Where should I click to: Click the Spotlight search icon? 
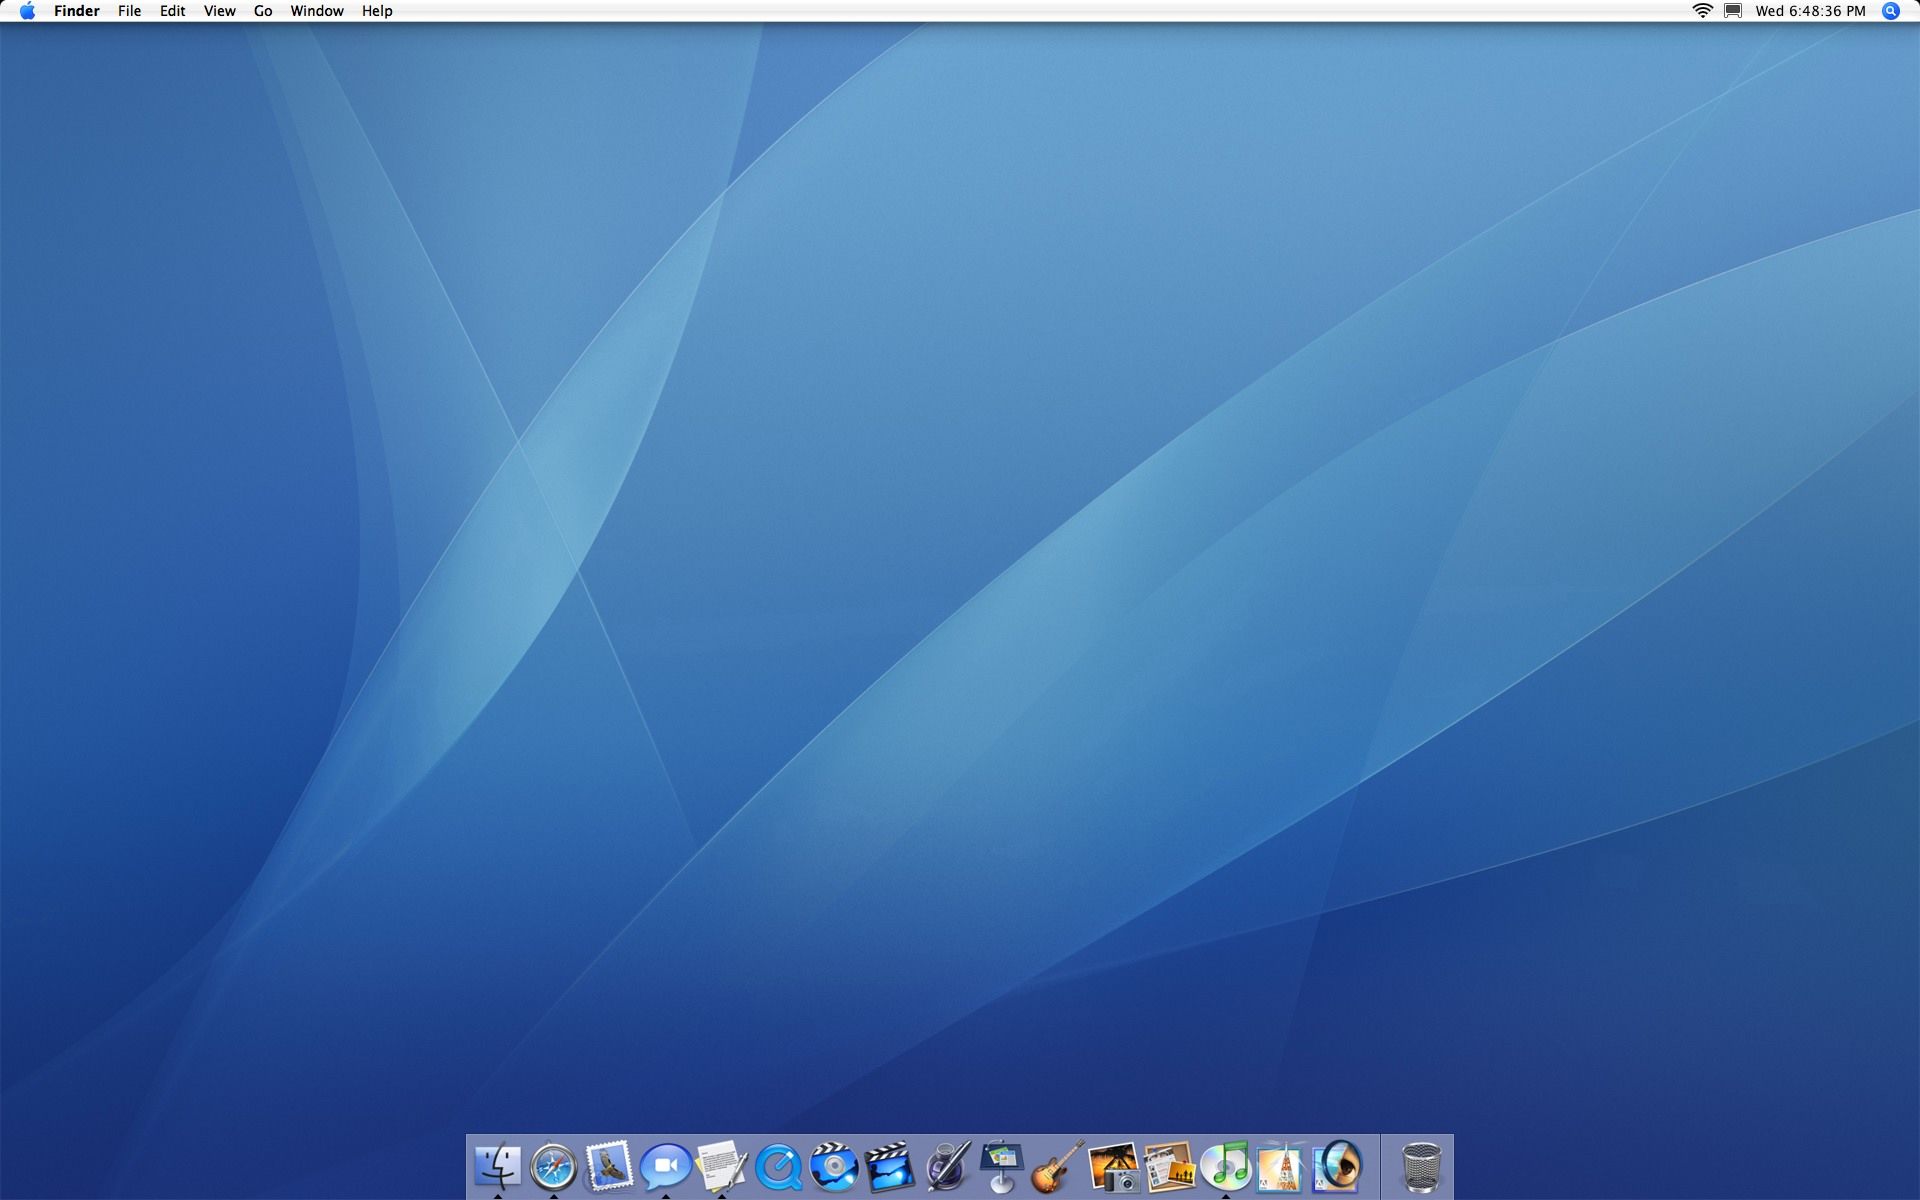click(x=1890, y=11)
